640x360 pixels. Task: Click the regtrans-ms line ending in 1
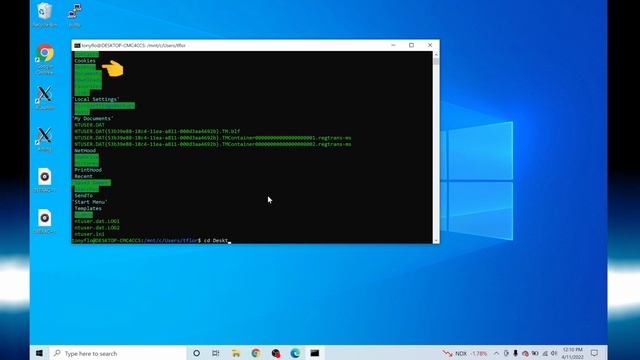pyautogui.click(x=213, y=138)
